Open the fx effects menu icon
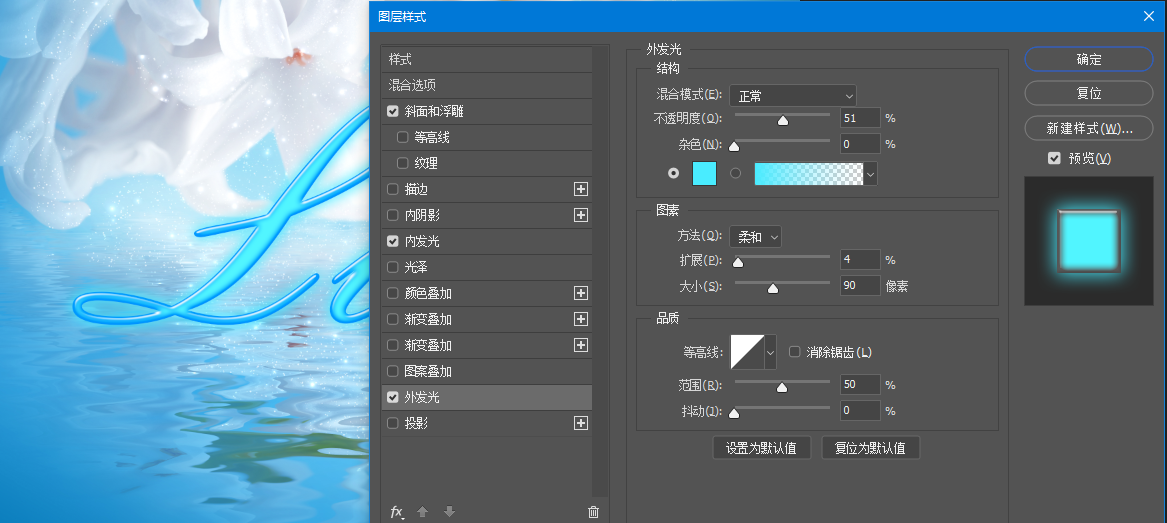The height and width of the screenshot is (523, 1167). [x=396, y=512]
